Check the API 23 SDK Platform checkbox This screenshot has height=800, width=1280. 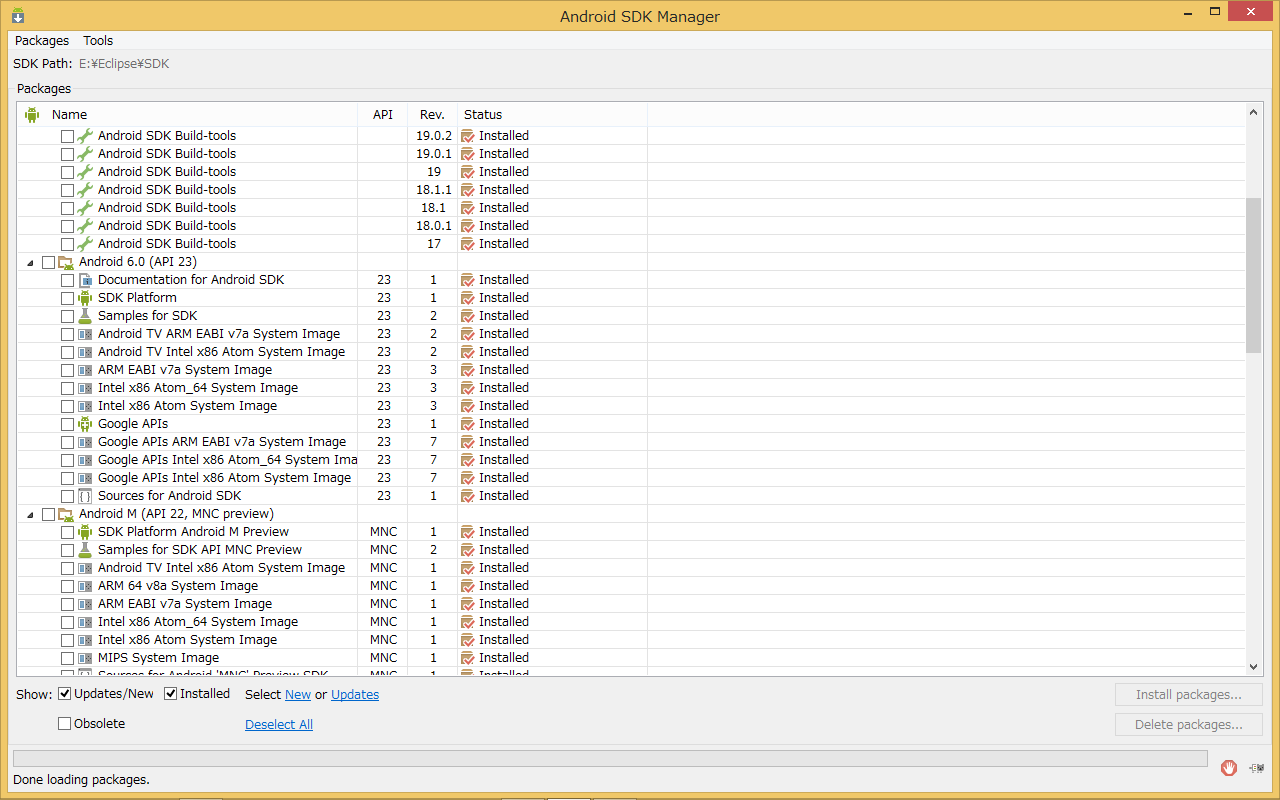67,298
